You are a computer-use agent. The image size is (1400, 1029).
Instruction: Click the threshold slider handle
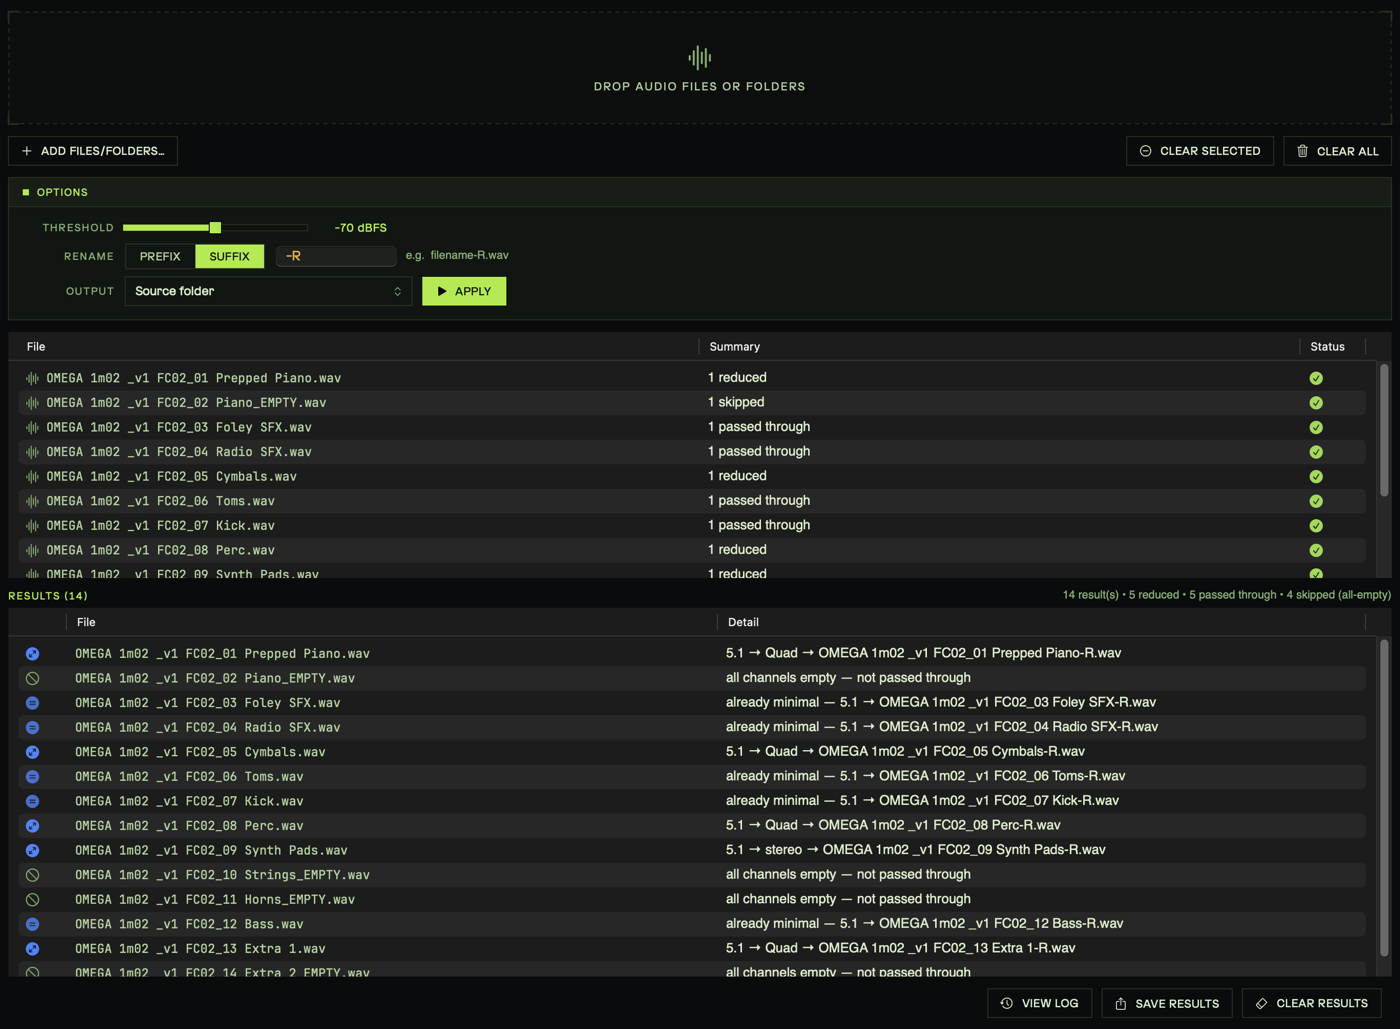coord(215,228)
